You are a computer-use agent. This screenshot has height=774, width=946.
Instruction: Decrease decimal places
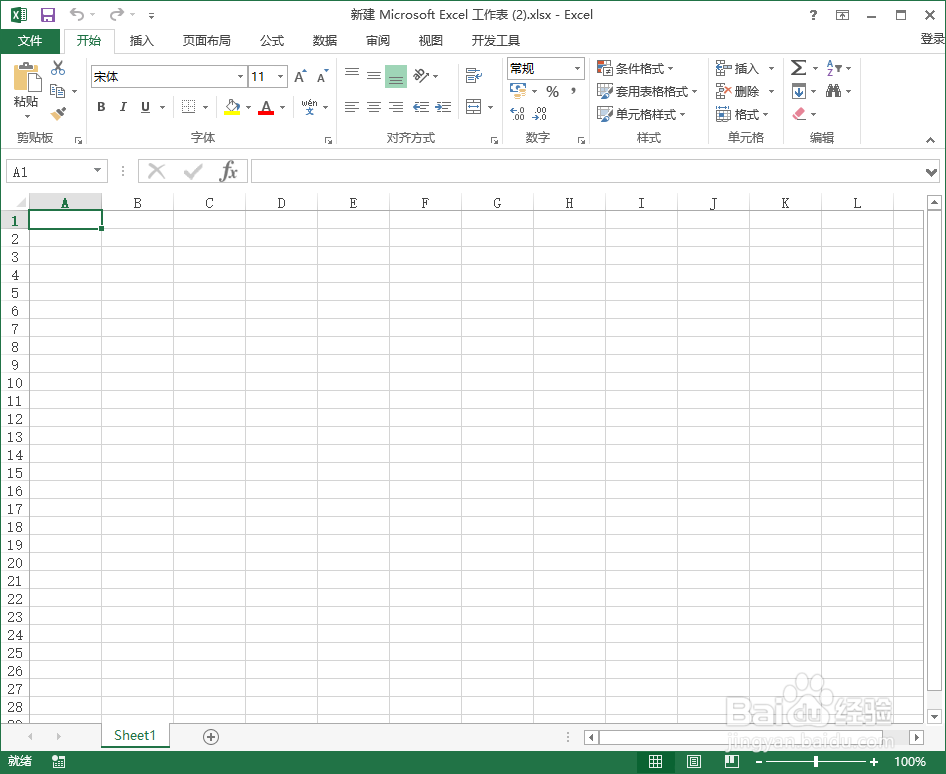point(540,113)
